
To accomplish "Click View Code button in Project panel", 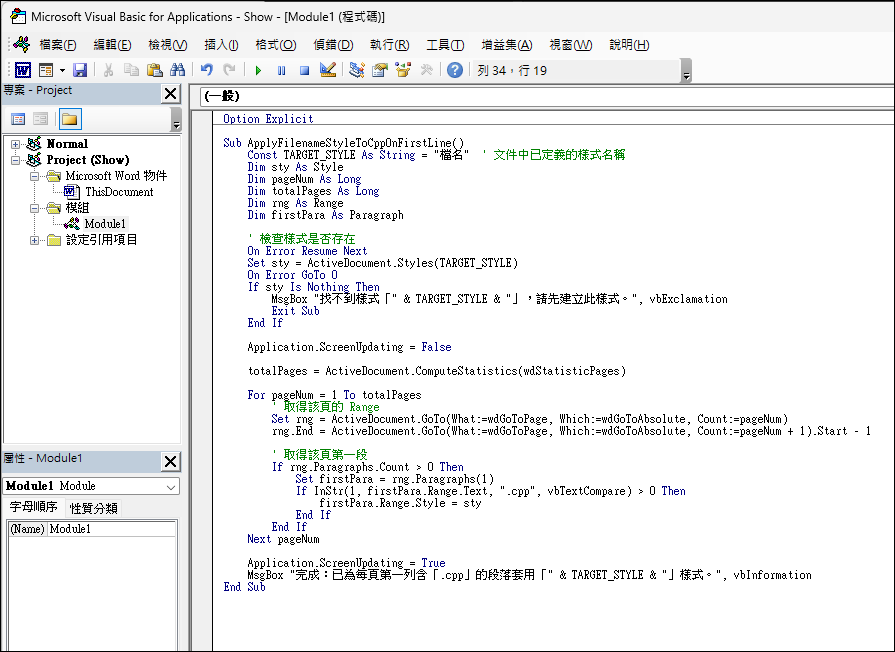I will [18, 119].
